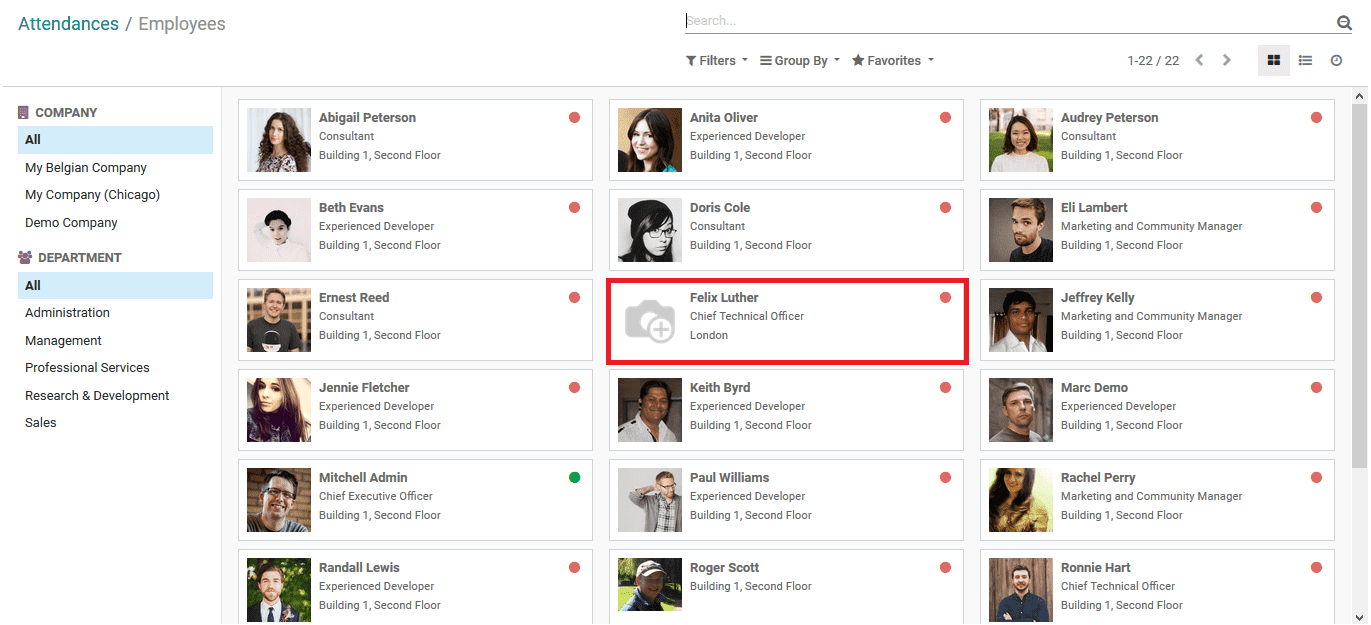Filter by My Company (Chicago)
Screen dimensions: 1371x625
pos(92,195)
